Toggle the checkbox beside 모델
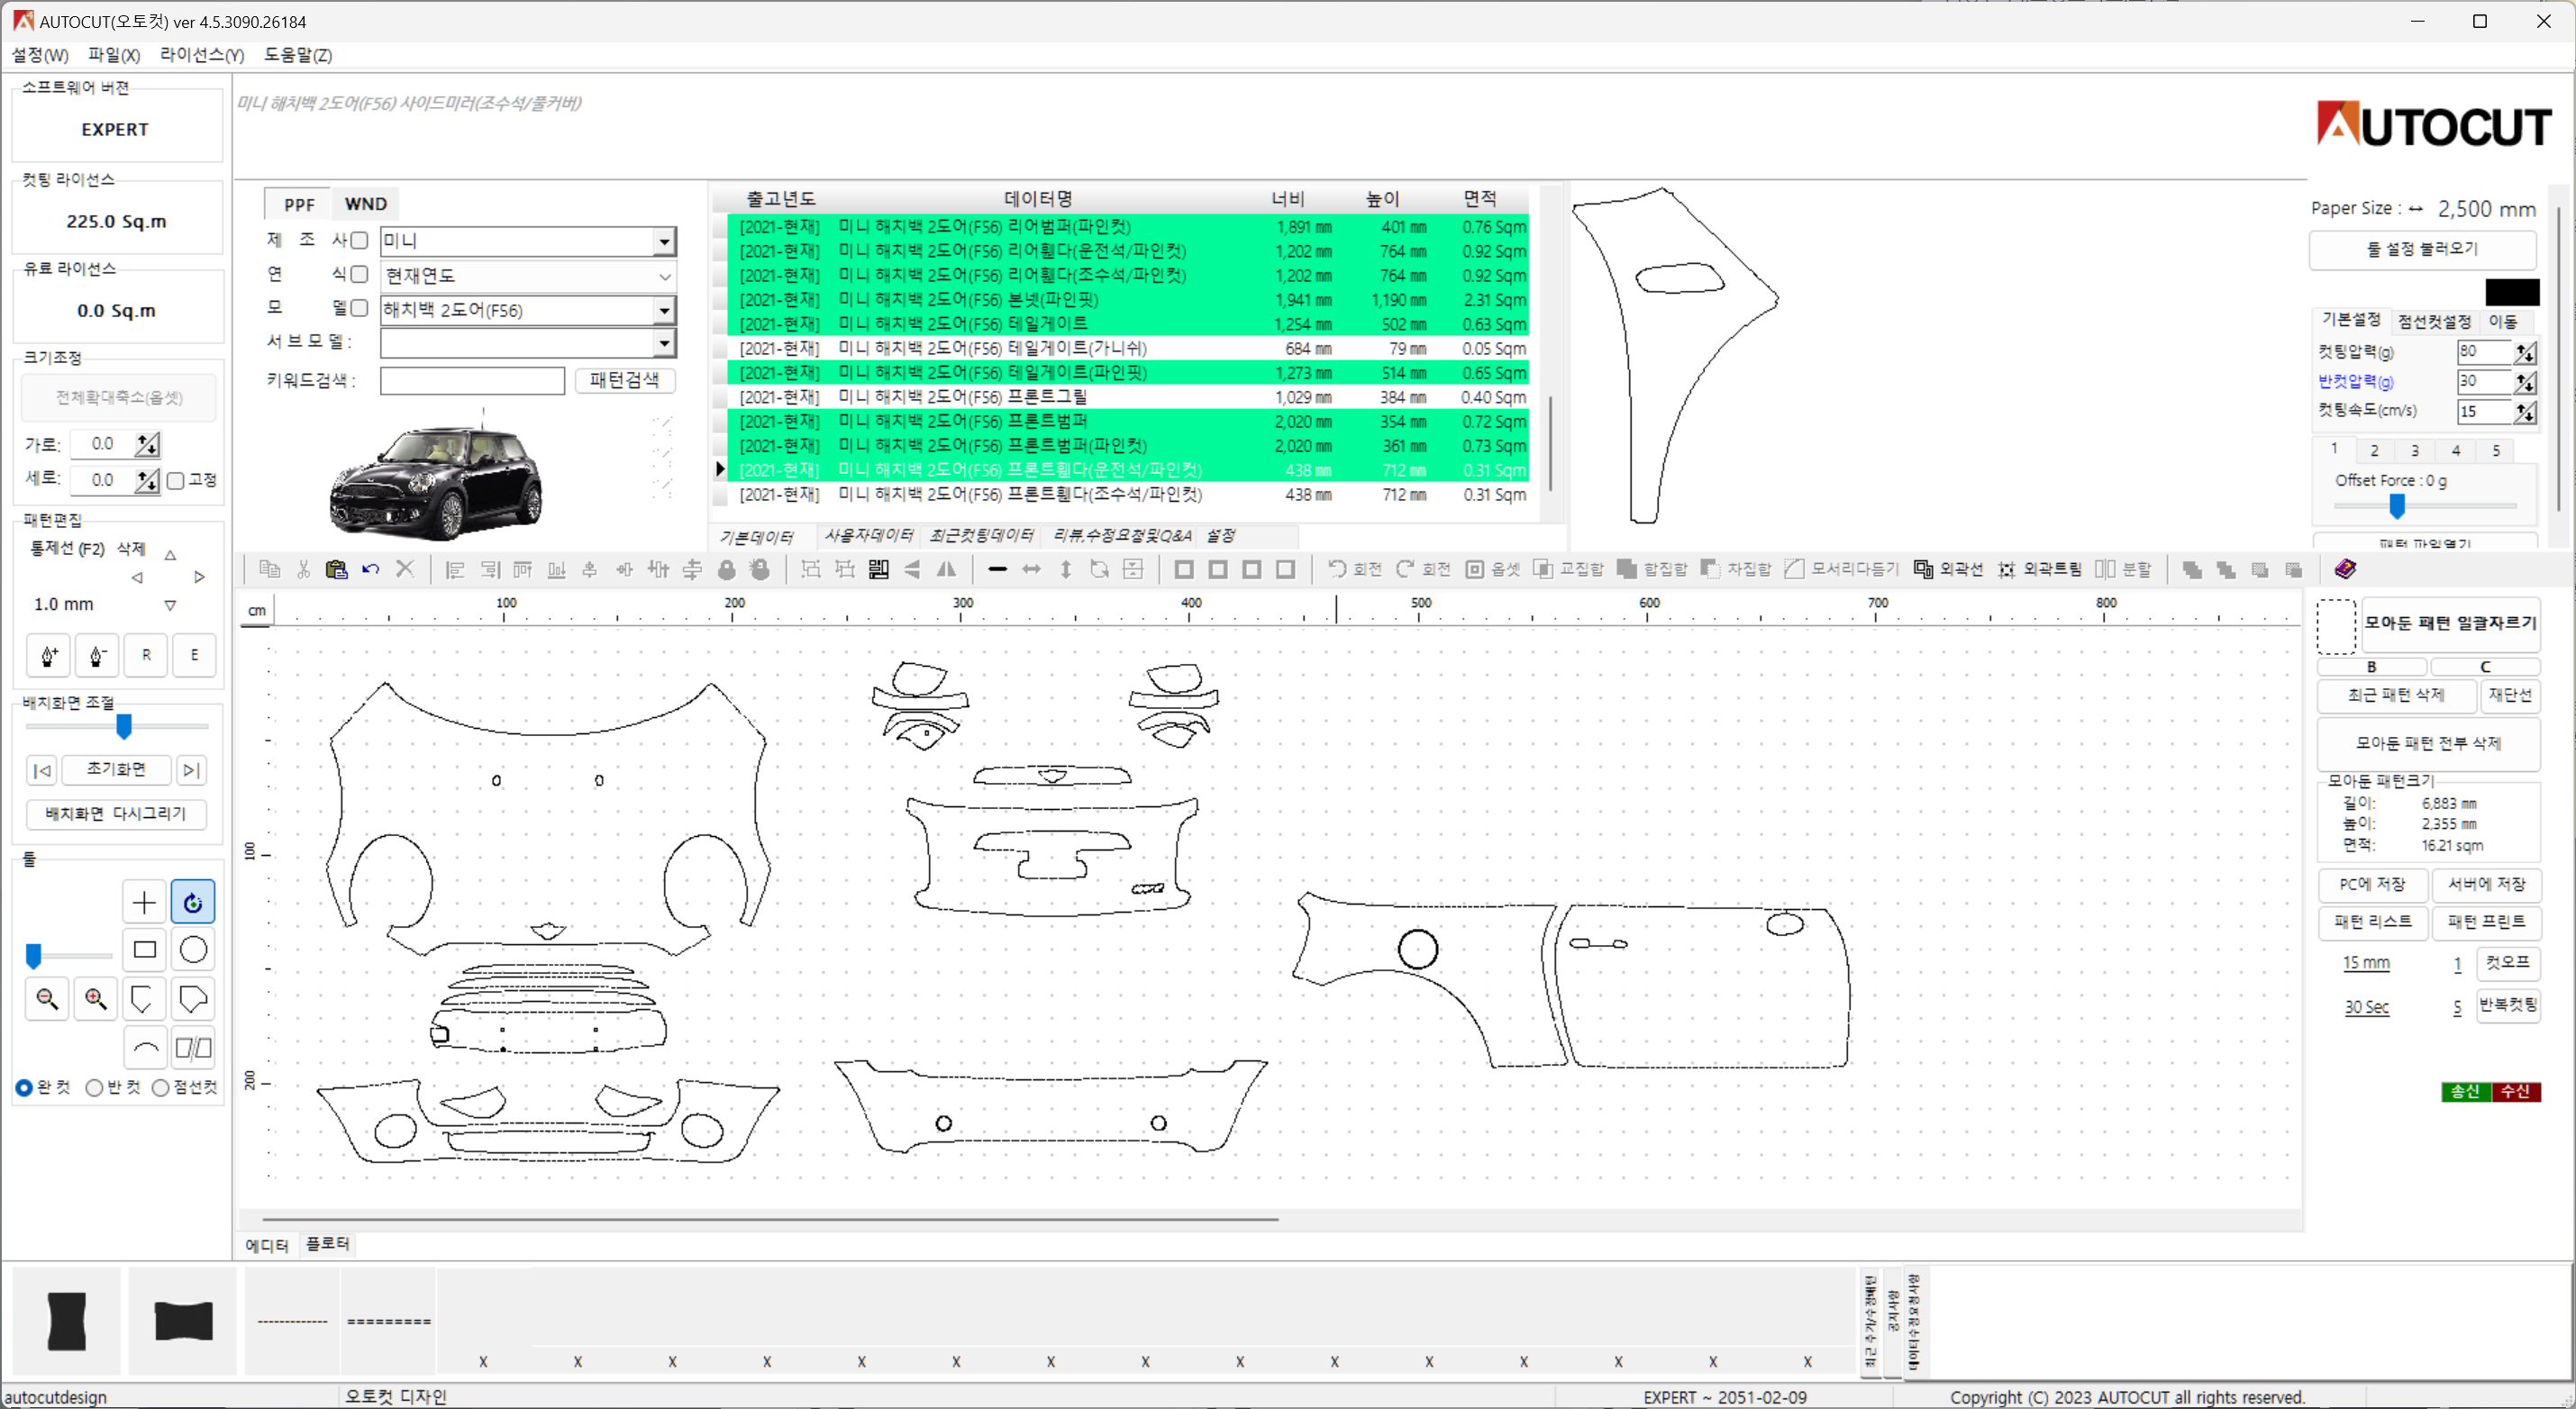 [x=359, y=308]
